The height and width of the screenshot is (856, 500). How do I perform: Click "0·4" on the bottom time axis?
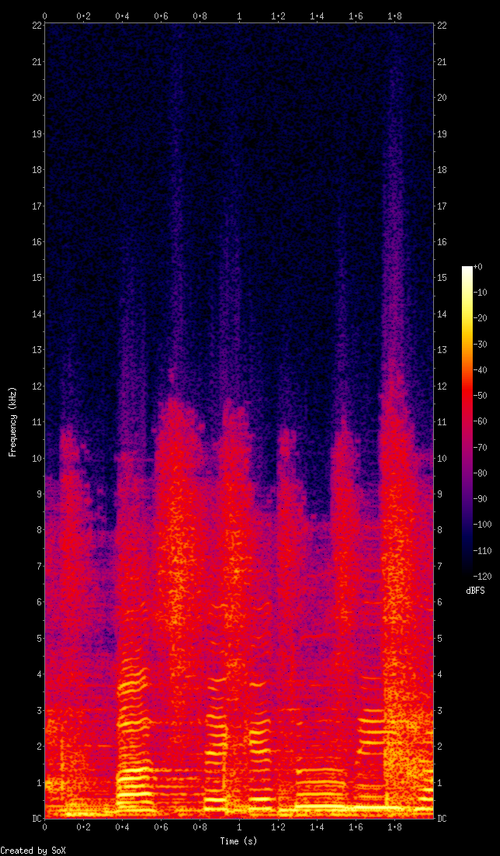[122, 828]
